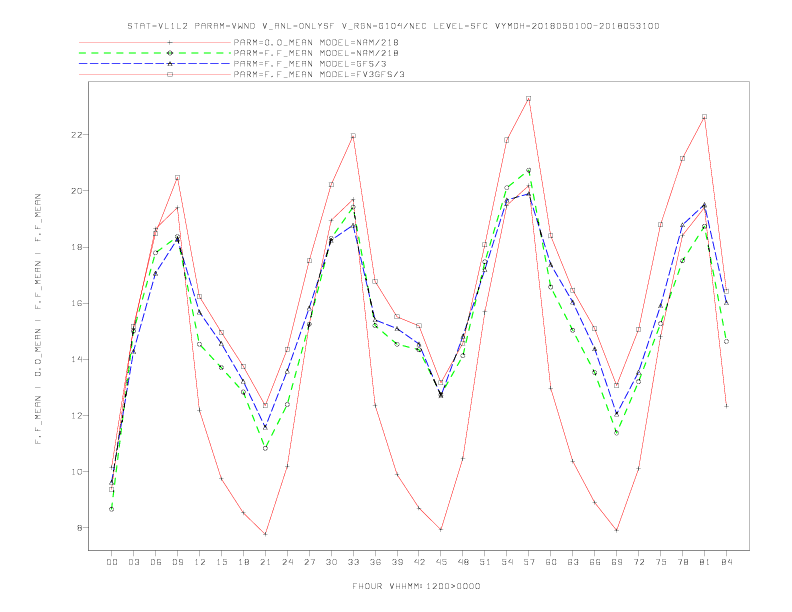Click the square marker in the FV3GFS legend line

click(170, 74)
